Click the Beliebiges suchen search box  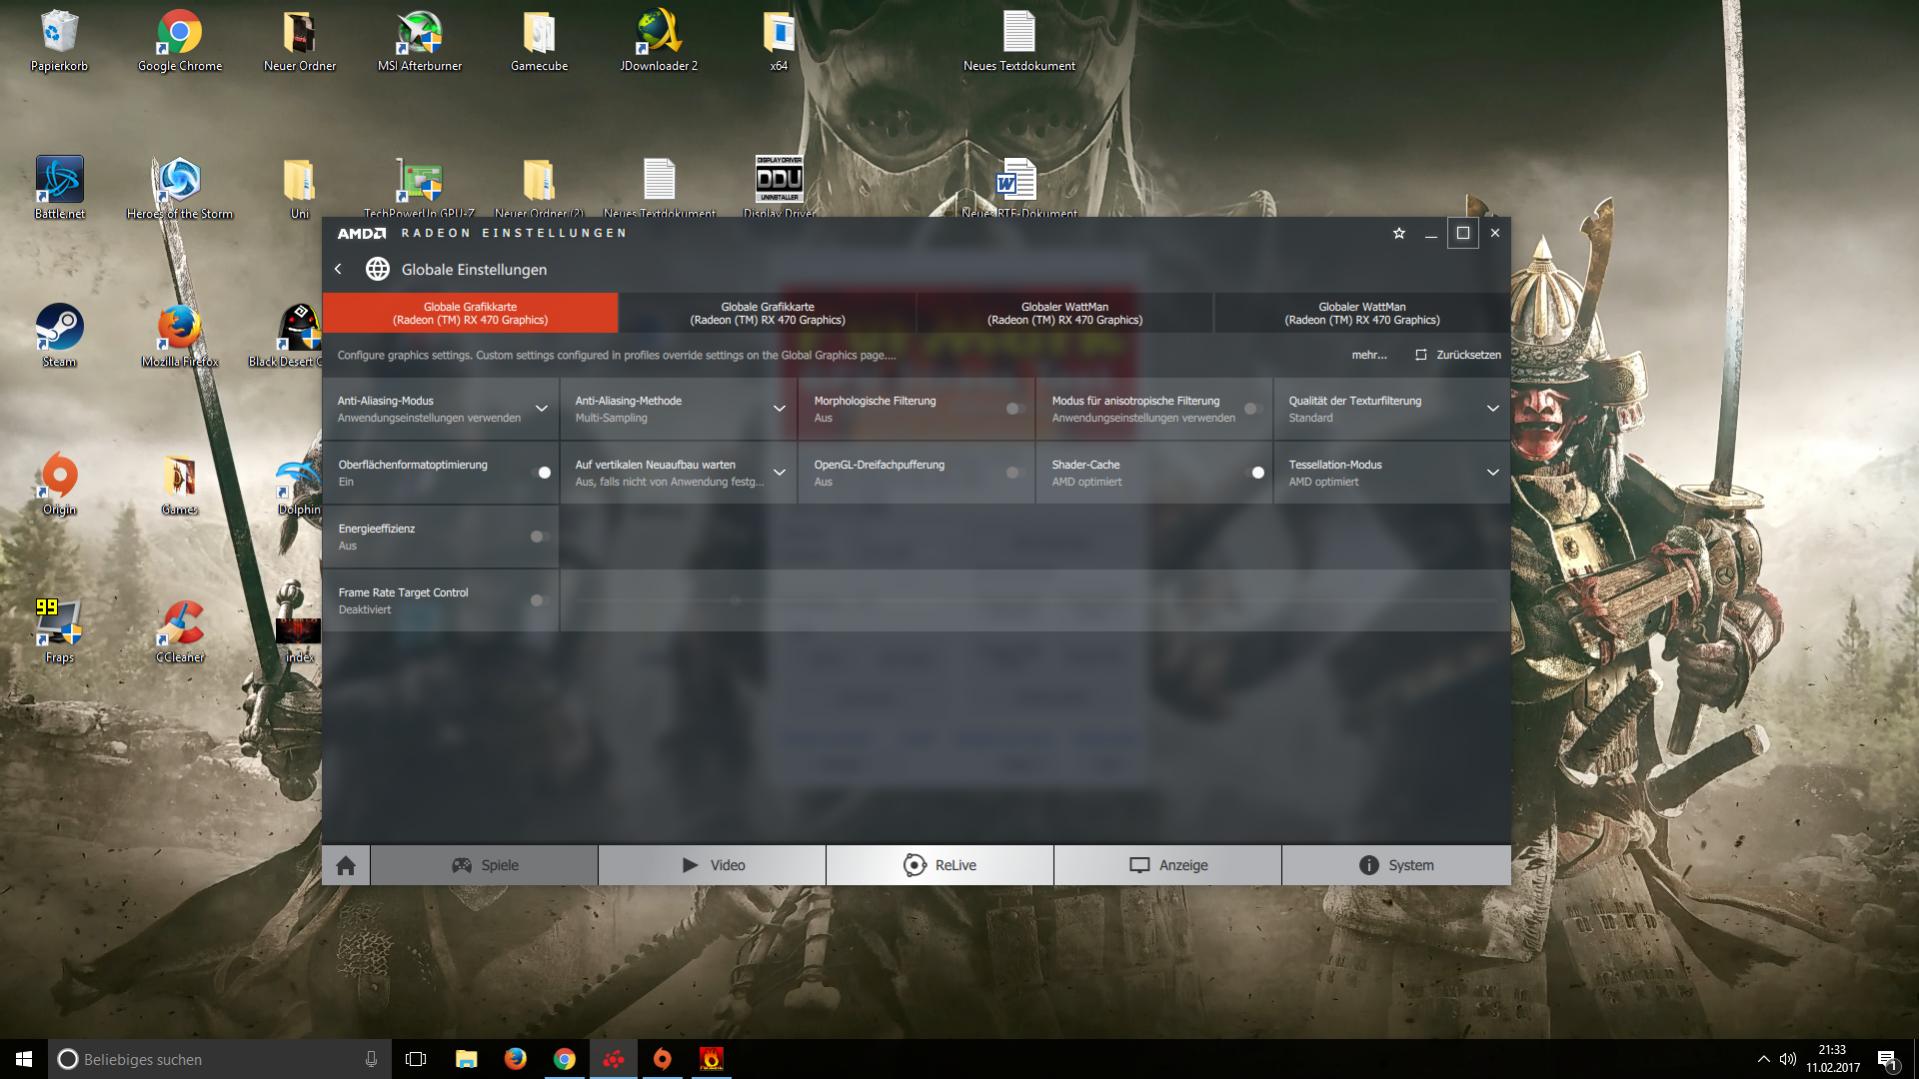[218, 1059]
